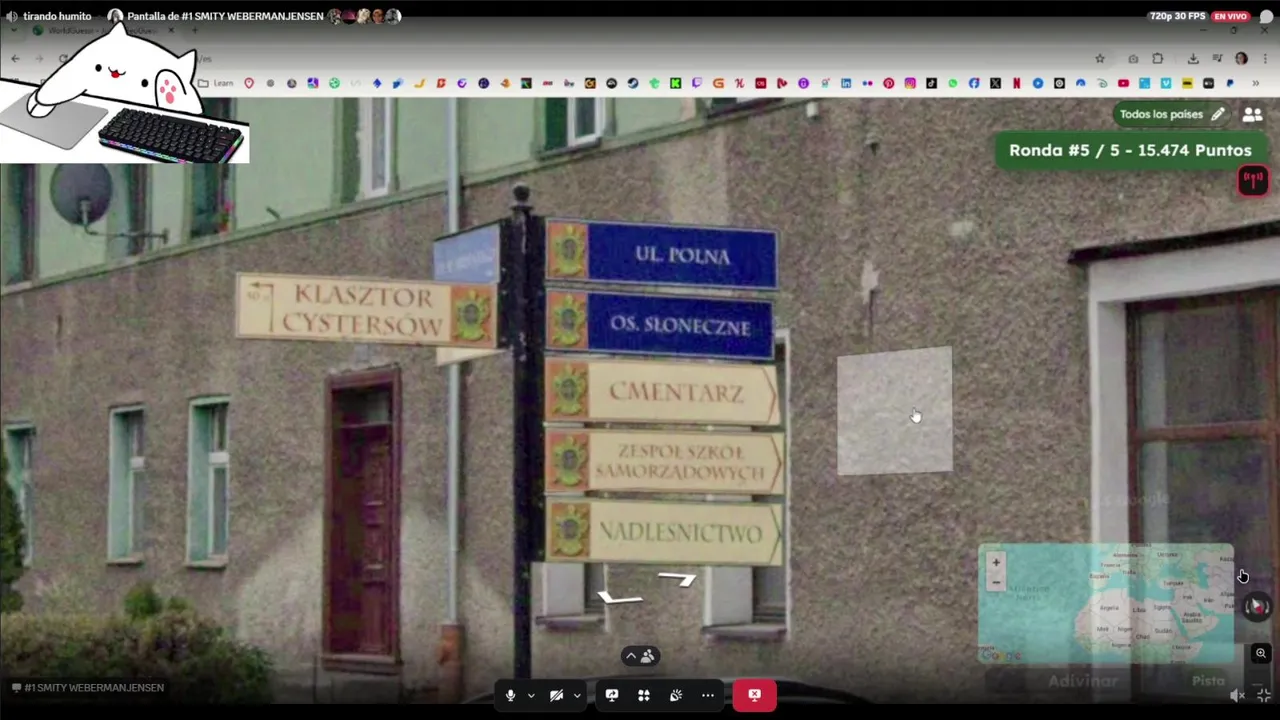Image resolution: width=1280 pixels, height=720 pixels.
Task: Open the browser extensions puzzle icon
Action: click(1158, 59)
